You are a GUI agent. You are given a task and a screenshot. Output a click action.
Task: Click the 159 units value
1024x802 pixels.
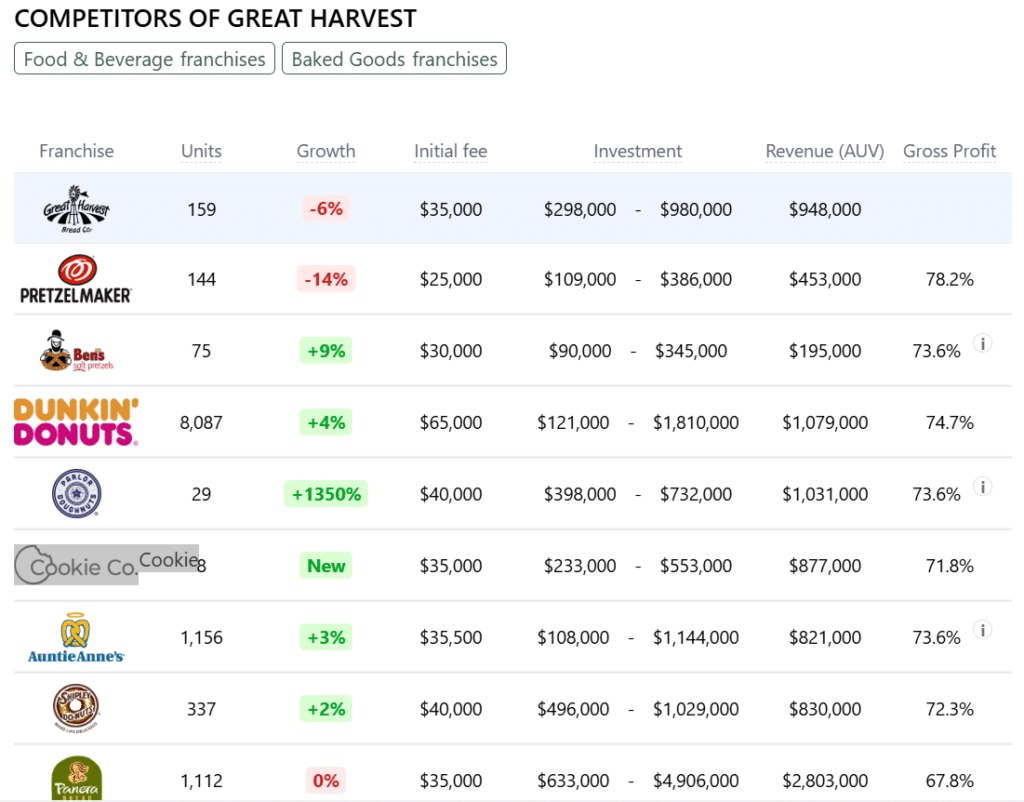[x=201, y=210]
